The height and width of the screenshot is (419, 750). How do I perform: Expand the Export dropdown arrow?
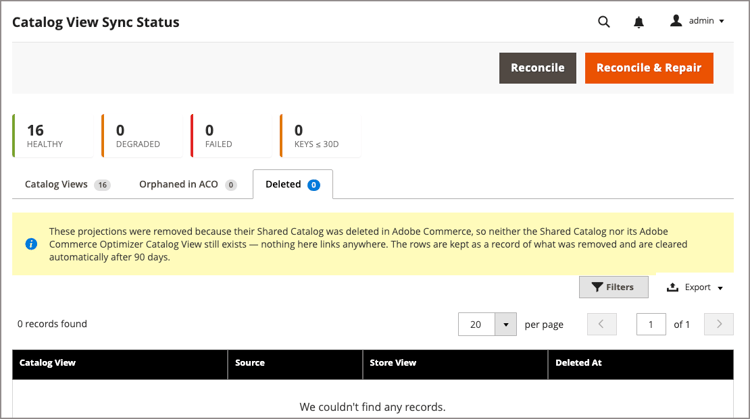pos(720,288)
